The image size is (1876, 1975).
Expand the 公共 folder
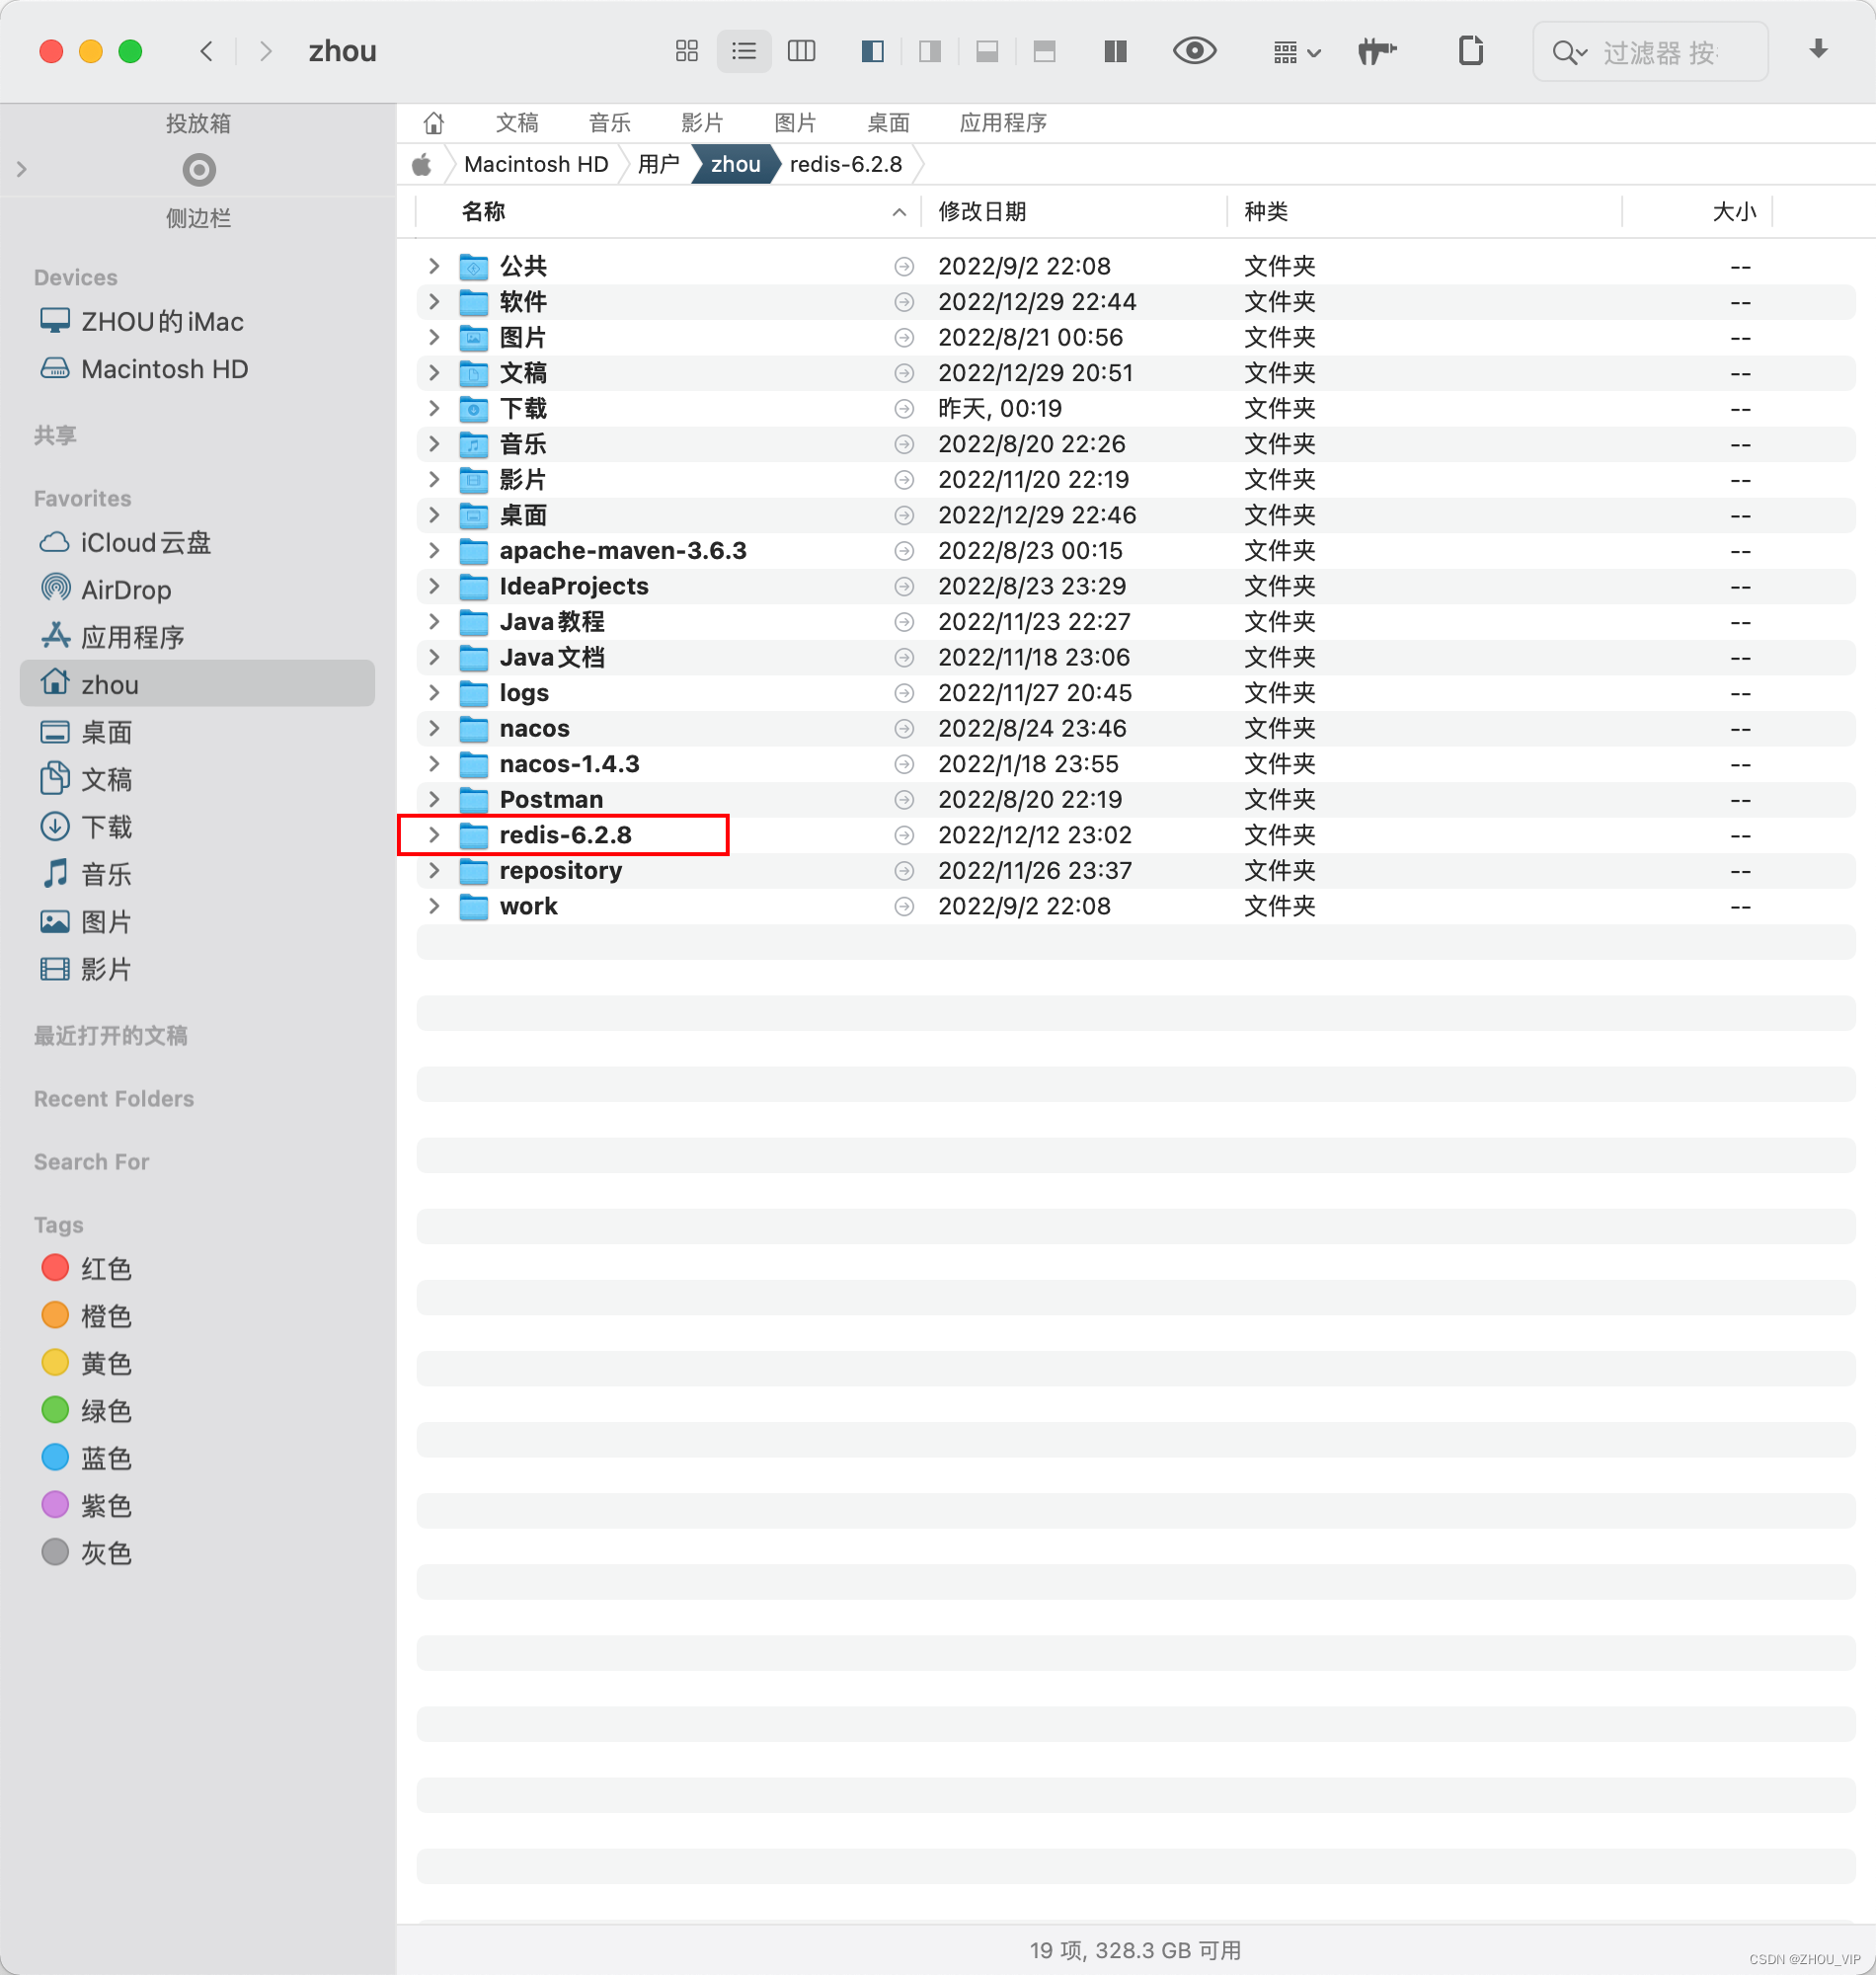pos(434,266)
